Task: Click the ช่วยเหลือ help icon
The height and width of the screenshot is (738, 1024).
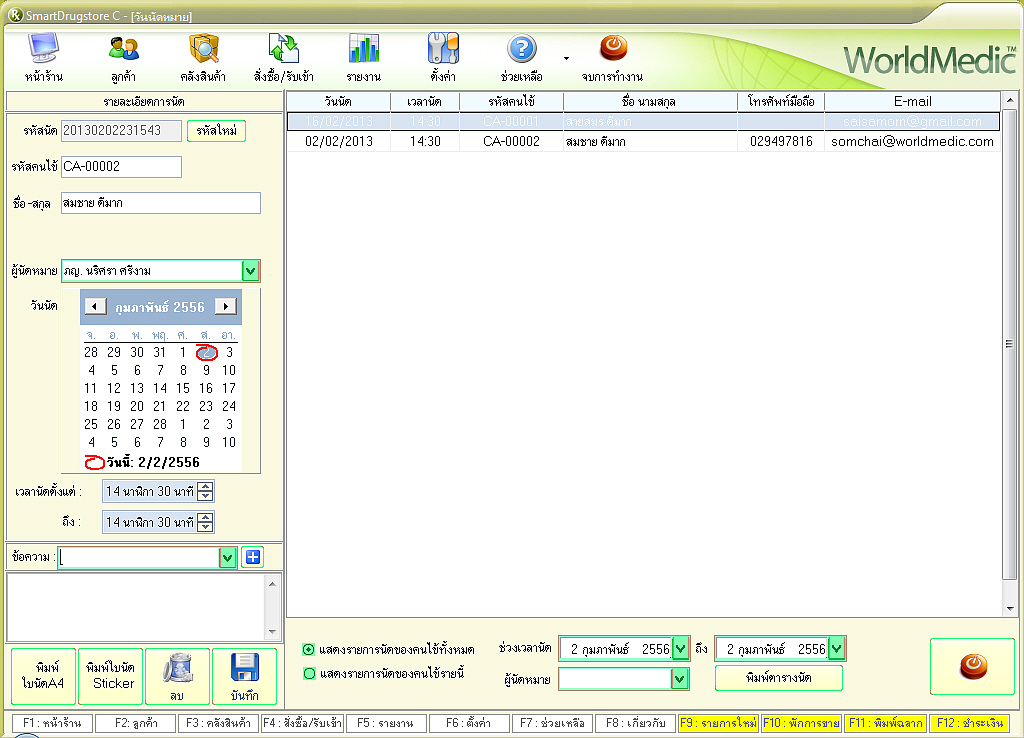Action: click(x=522, y=50)
